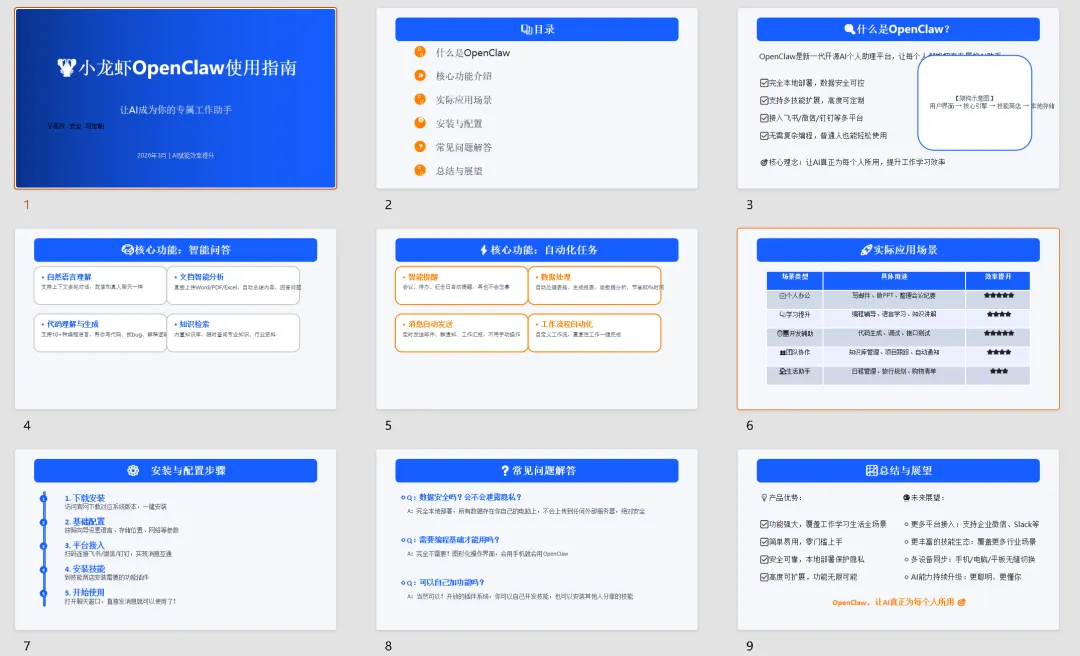Click the 场景类型 table header
Screen dimensions: 1080x656
tap(795, 277)
